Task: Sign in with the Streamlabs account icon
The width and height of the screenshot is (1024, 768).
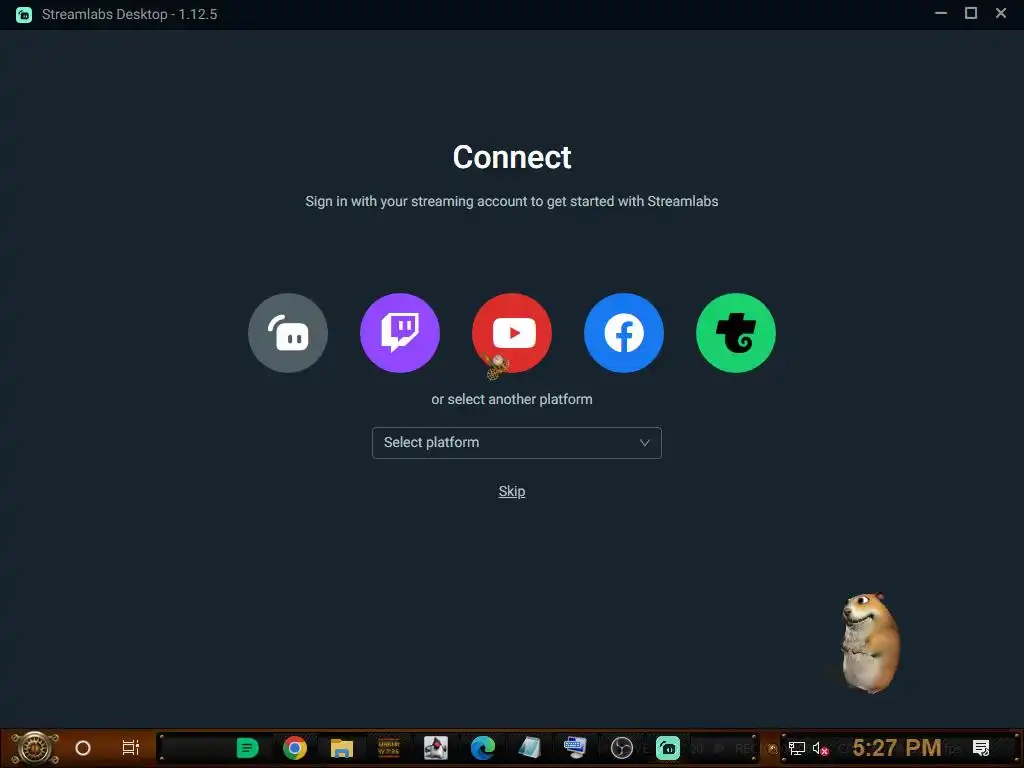Action: (288, 333)
